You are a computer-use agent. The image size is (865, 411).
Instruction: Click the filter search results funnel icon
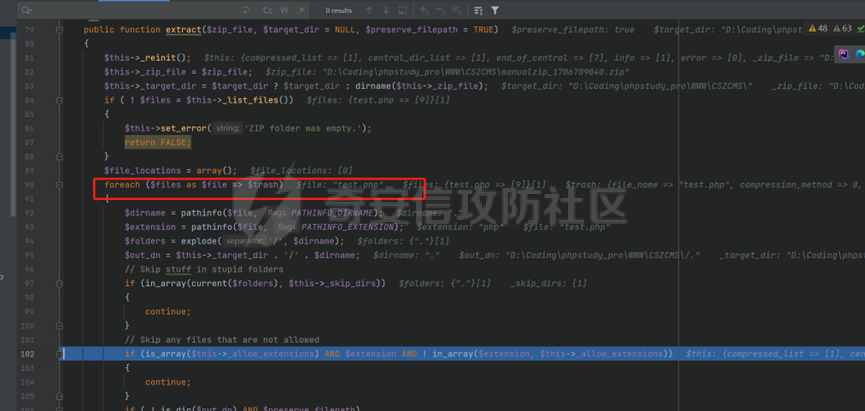point(494,10)
